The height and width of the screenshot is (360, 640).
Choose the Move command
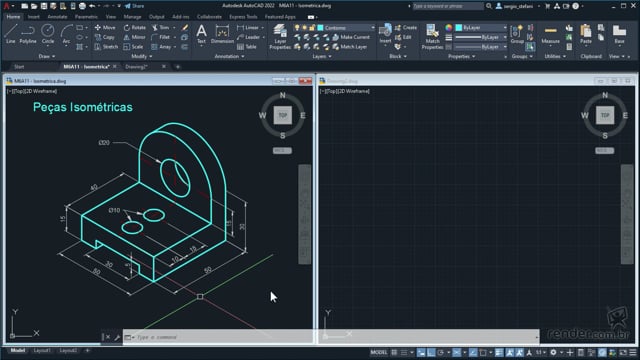tap(105, 27)
